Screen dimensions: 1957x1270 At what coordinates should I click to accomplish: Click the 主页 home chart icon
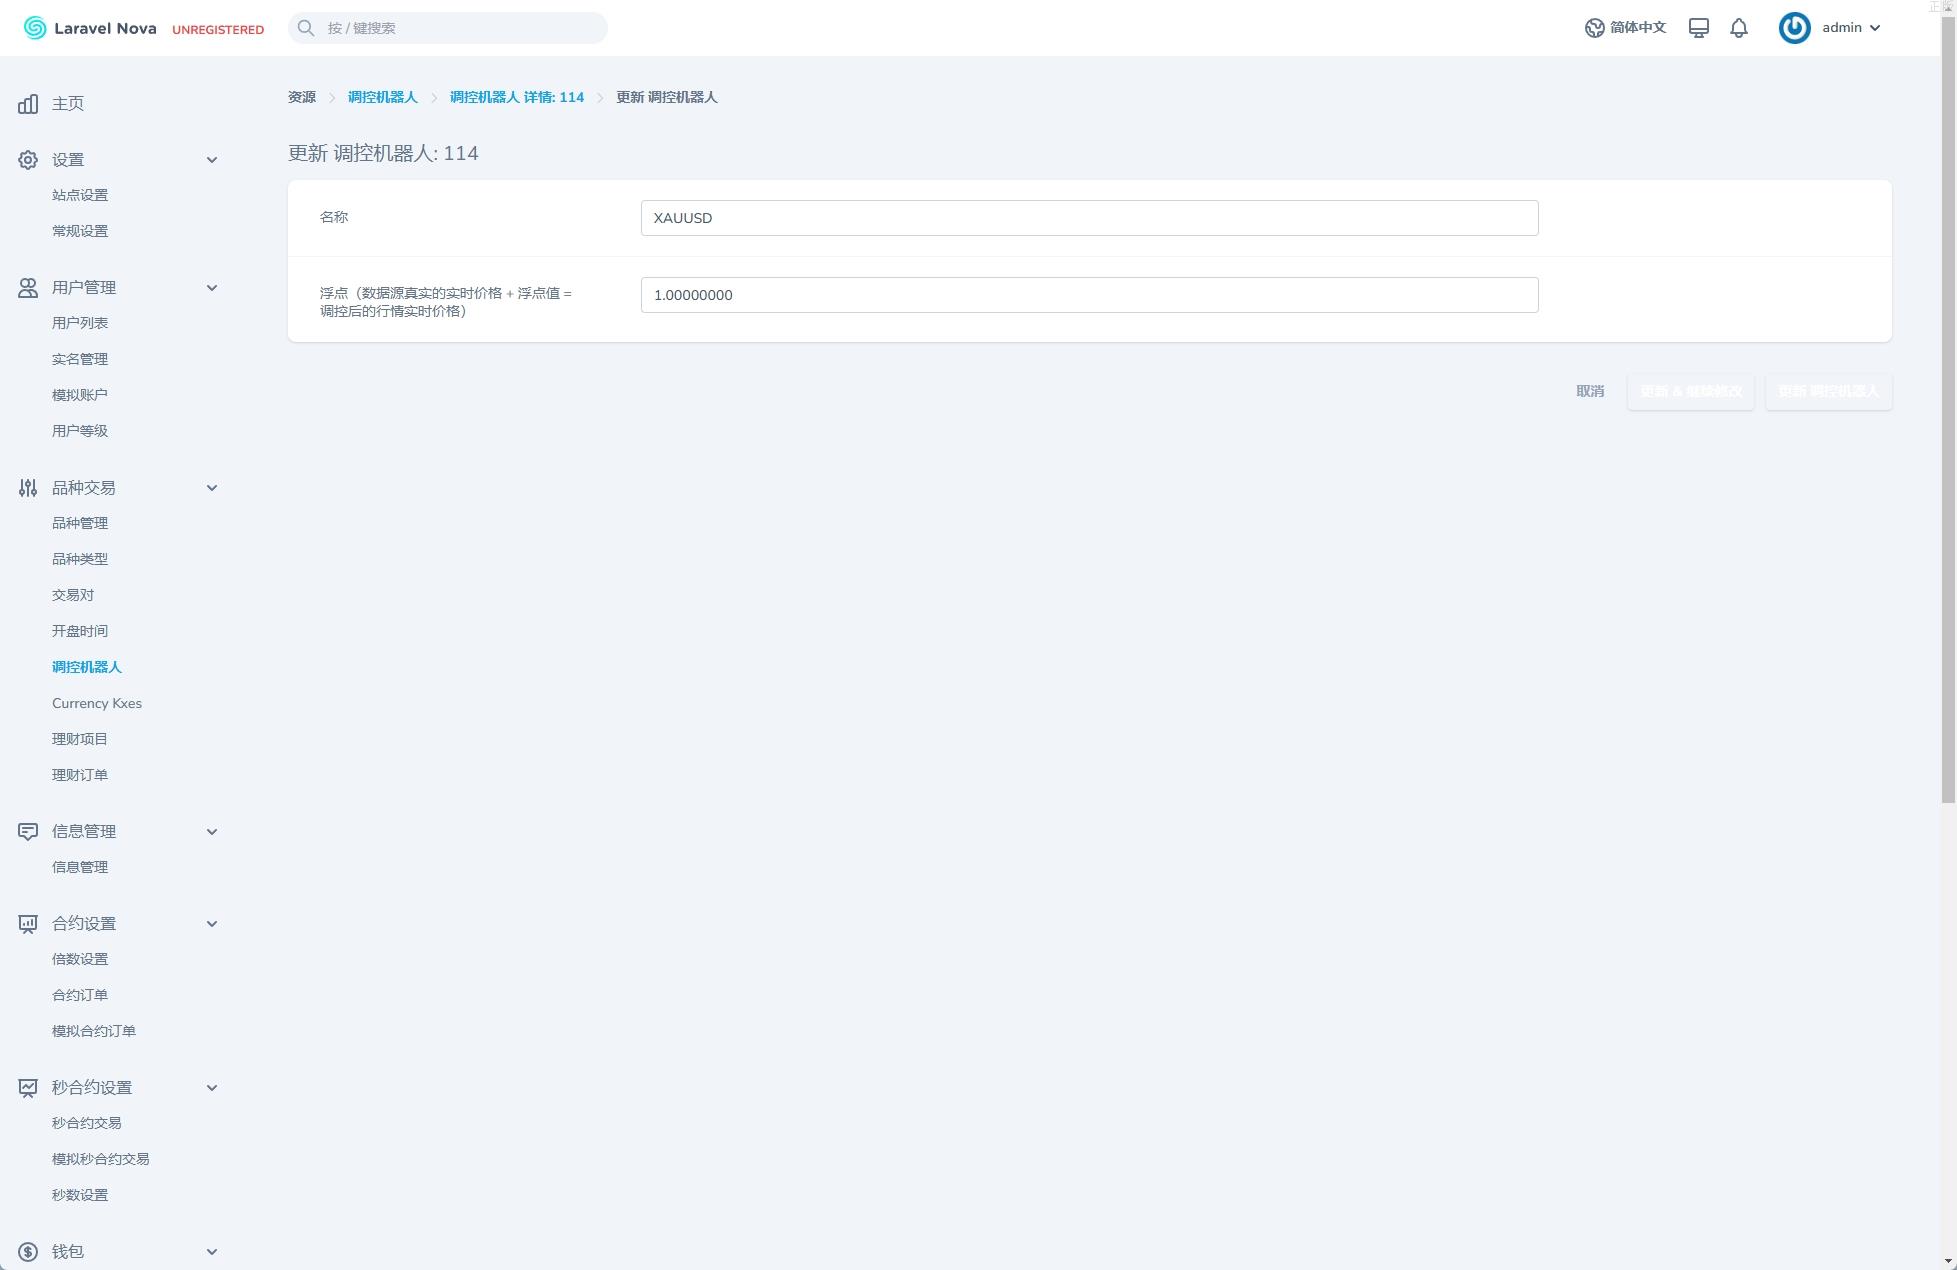pyautogui.click(x=28, y=104)
